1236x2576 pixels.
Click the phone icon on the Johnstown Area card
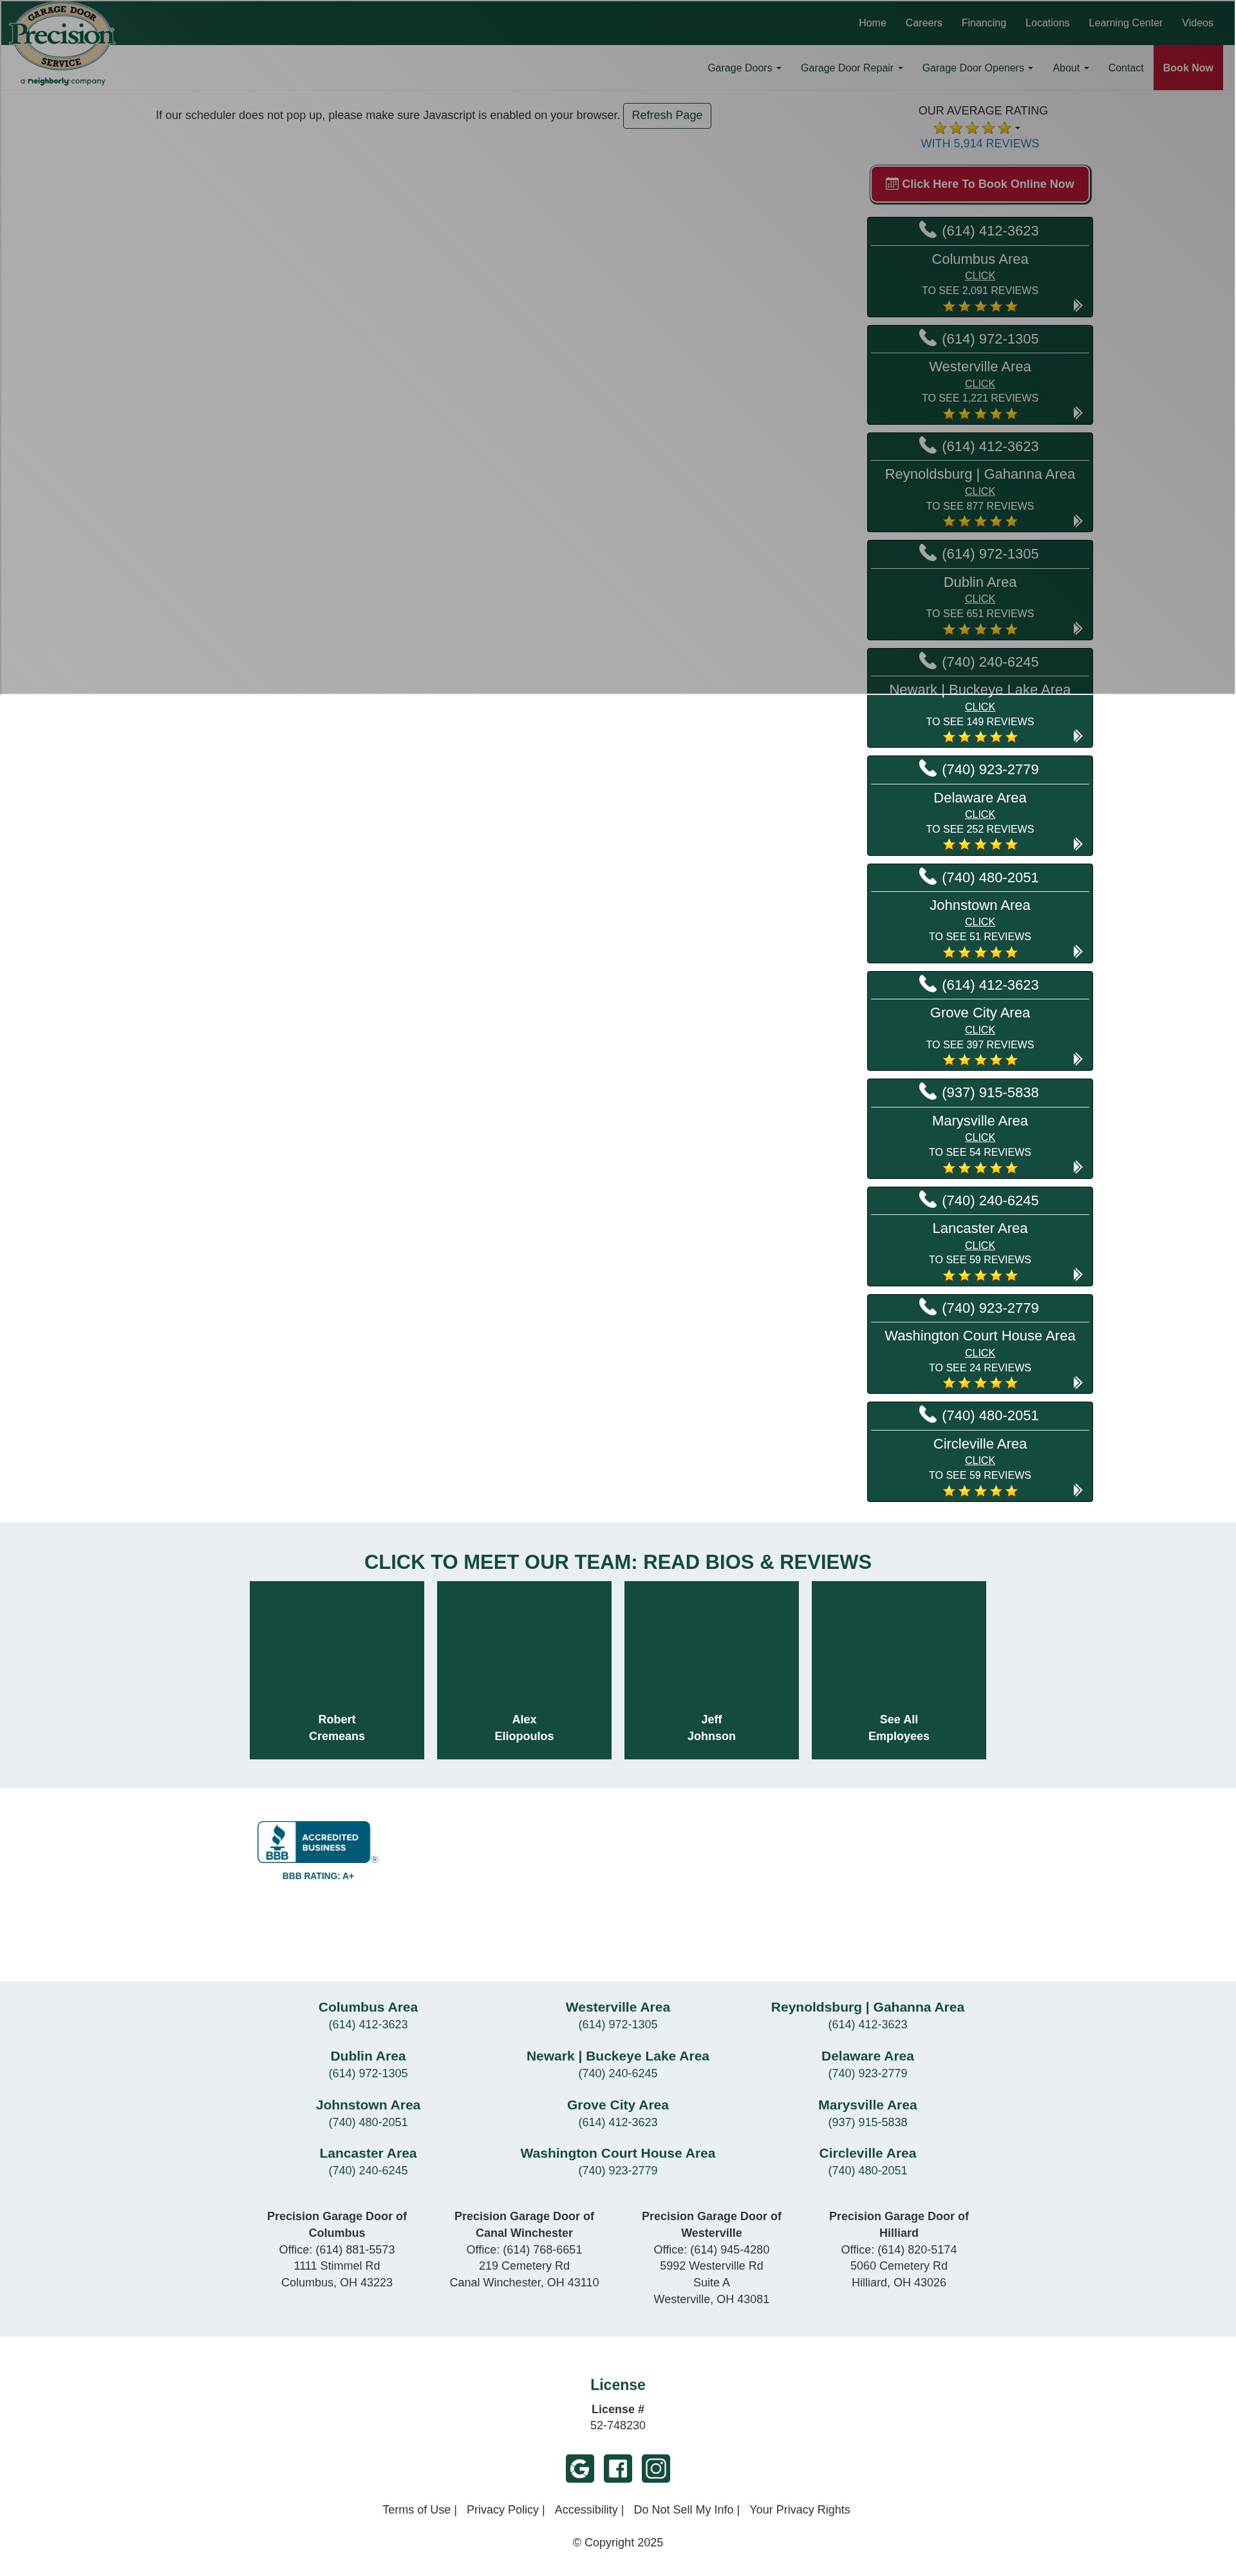(x=928, y=876)
